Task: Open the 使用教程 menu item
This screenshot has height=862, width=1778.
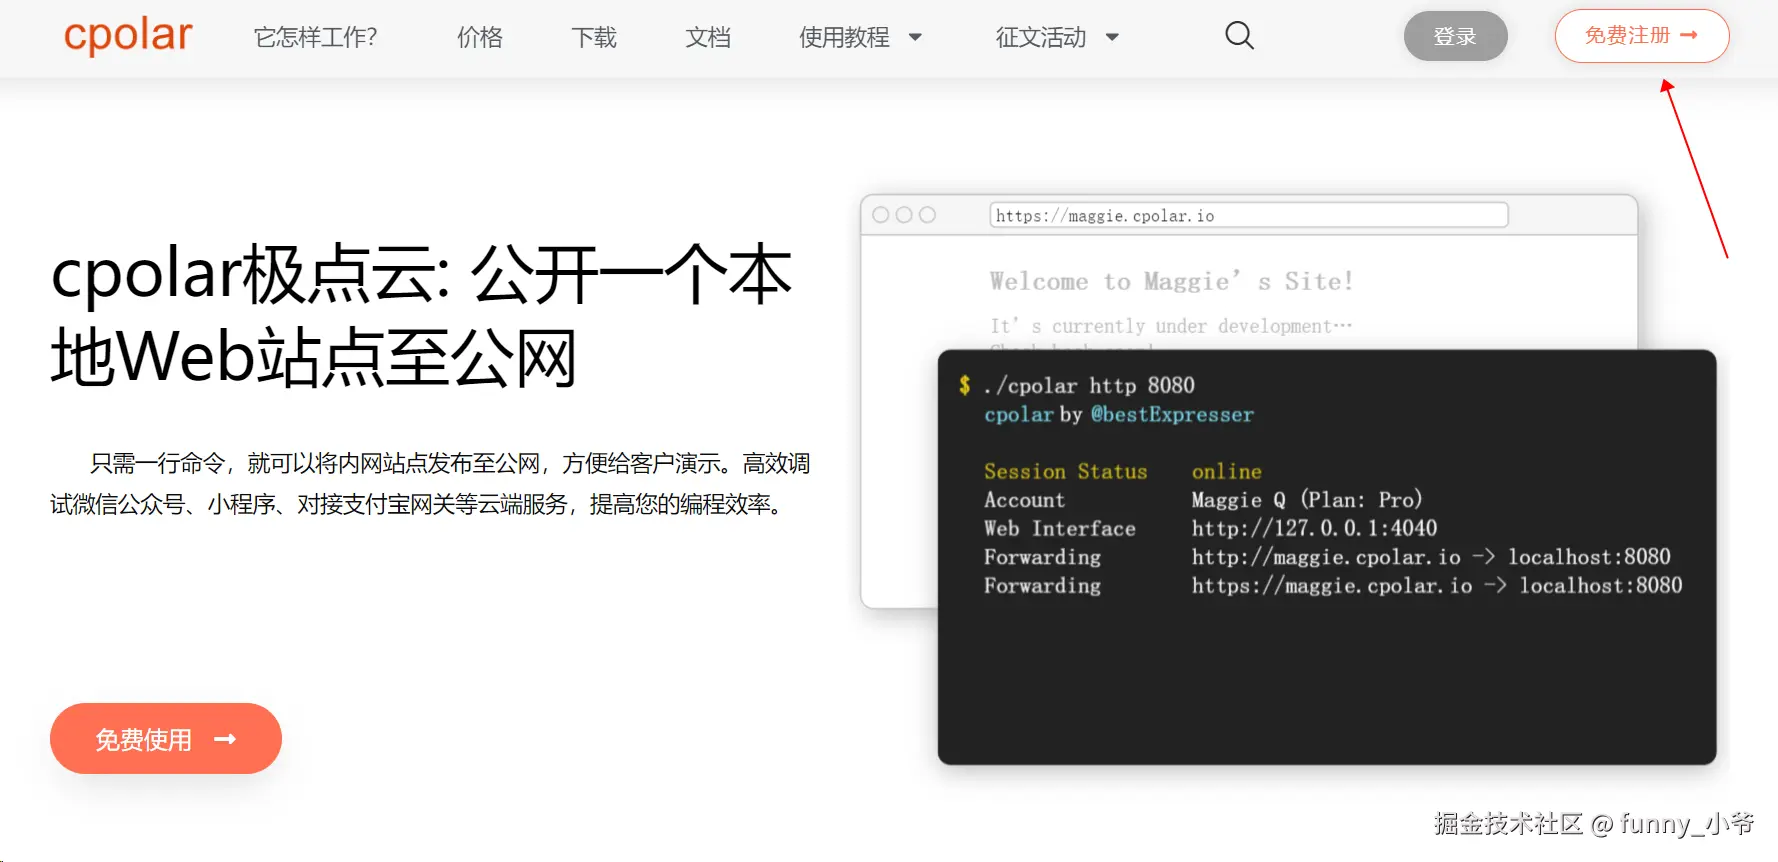Action: [x=844, y=37]
